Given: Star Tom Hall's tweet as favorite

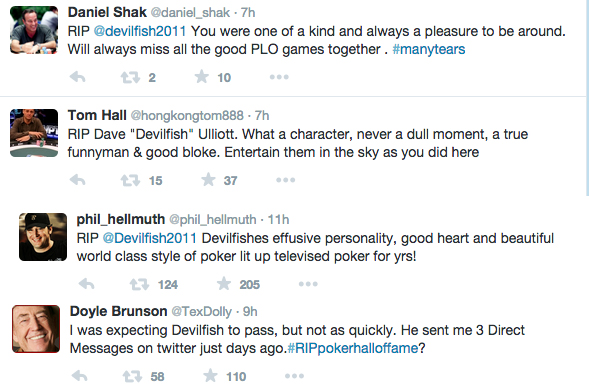Looking at the screenshot, I should pyautogui.click(x=208, y=180).
